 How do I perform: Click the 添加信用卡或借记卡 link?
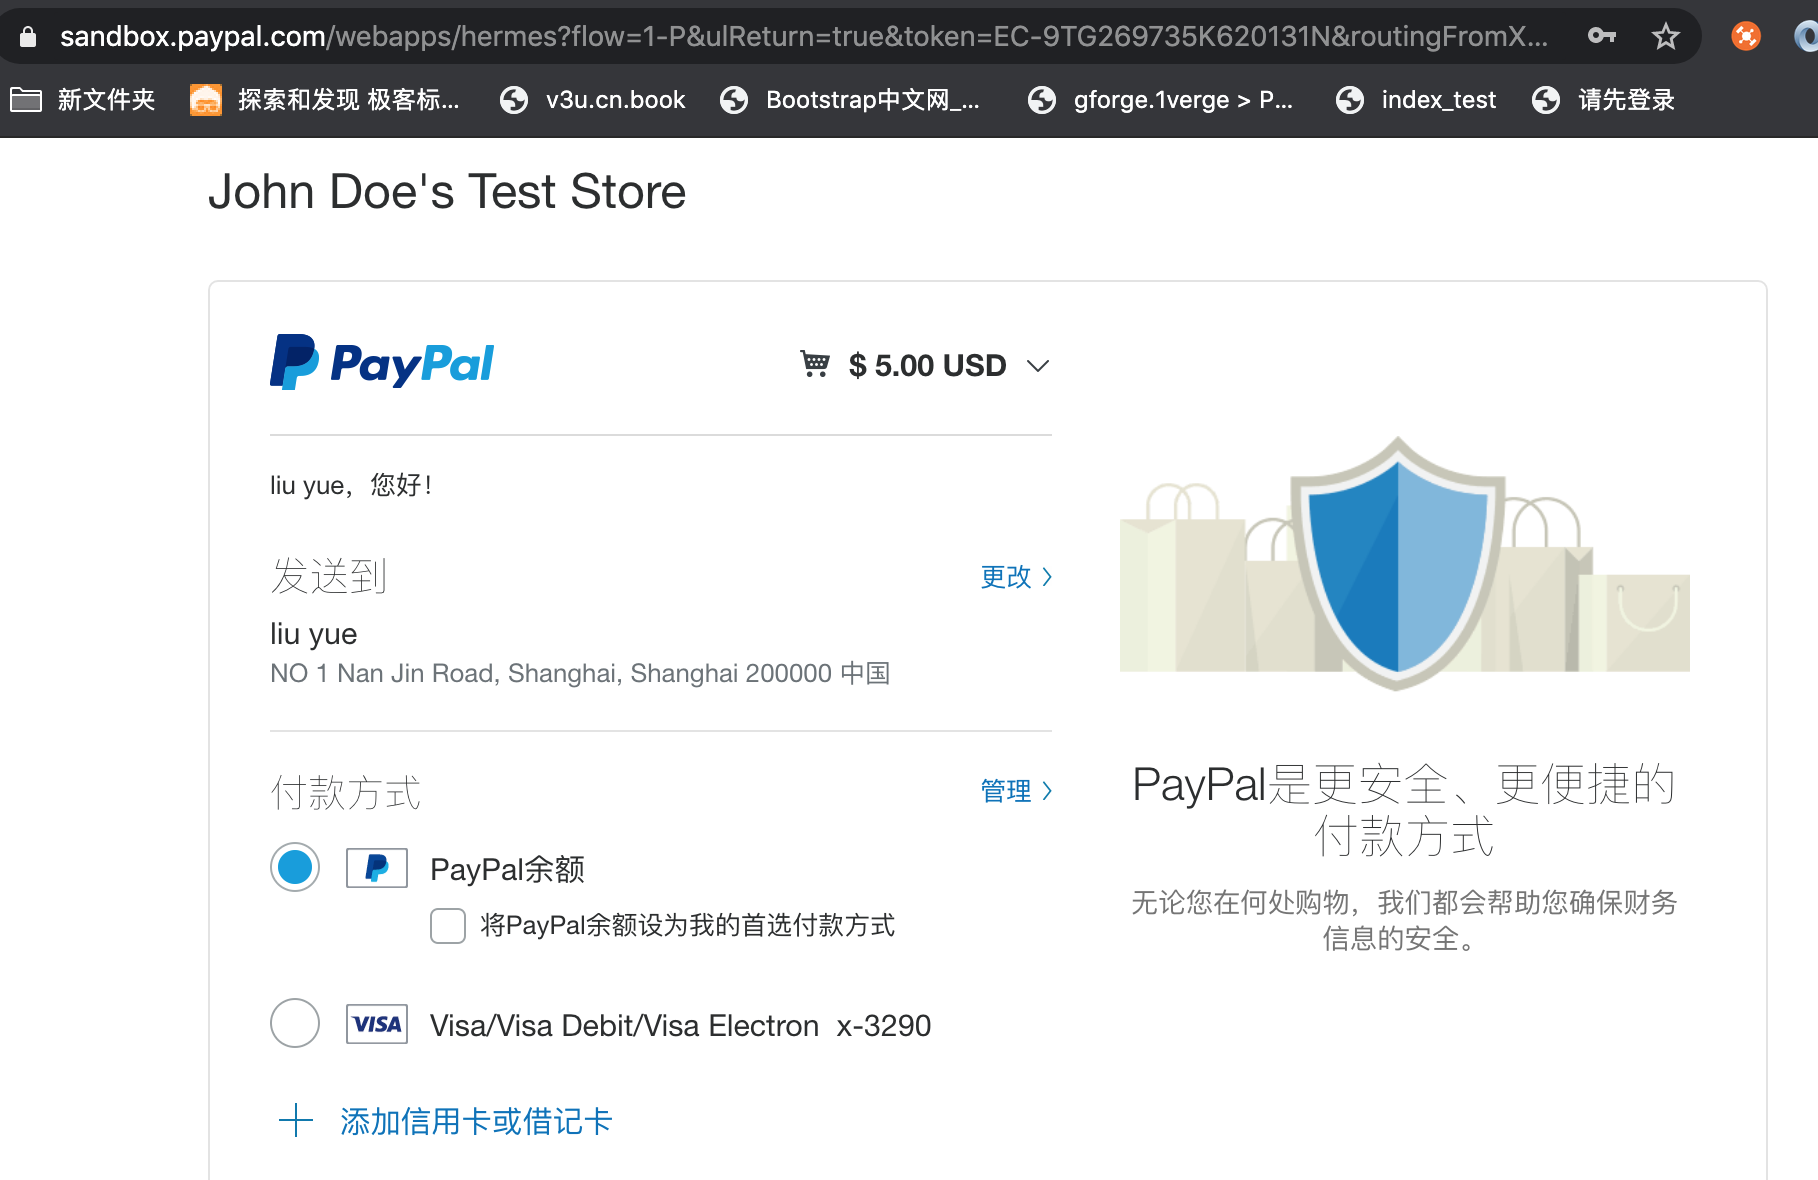(x=475, y=1121)
